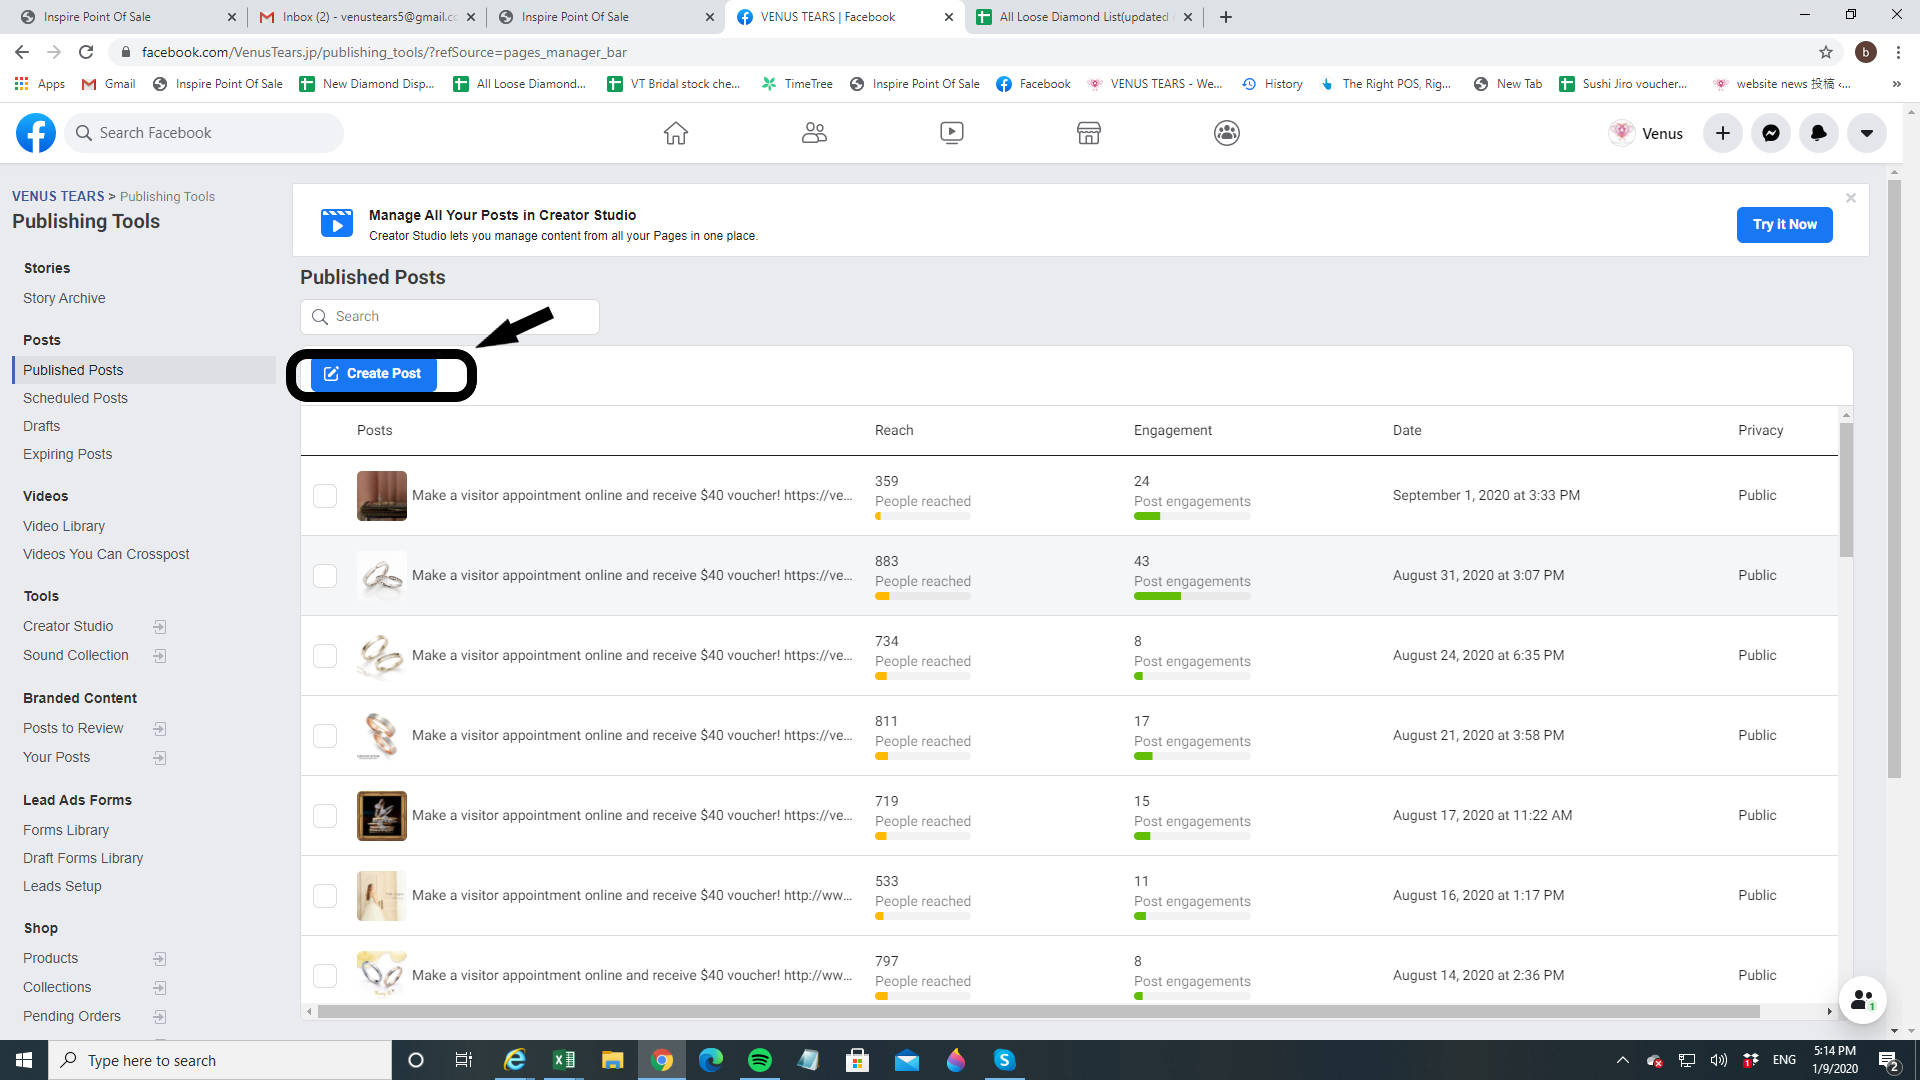Switch to the Inspire Point Of Sale browser tab
Image resolution: width=1920 pixels, height=1080 pixels.
pos(97,17)
